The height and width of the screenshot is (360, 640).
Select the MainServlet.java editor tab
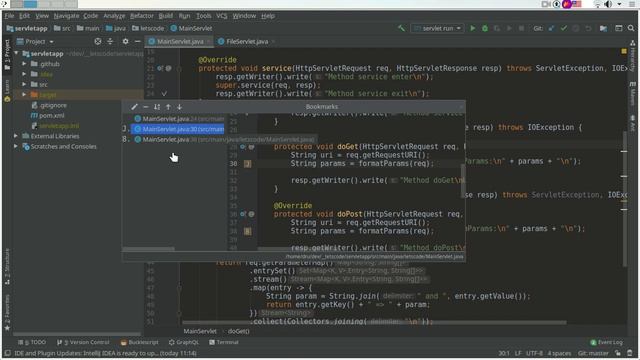tap(180, 41)
